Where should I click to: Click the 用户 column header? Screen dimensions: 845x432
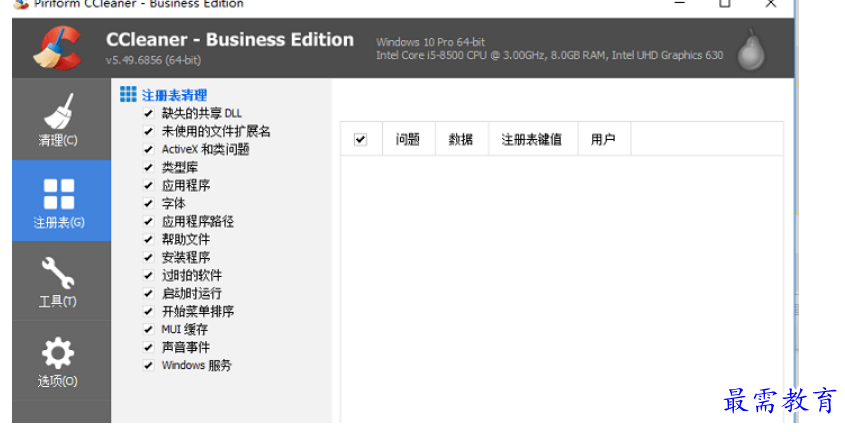(x=604, y=139)
